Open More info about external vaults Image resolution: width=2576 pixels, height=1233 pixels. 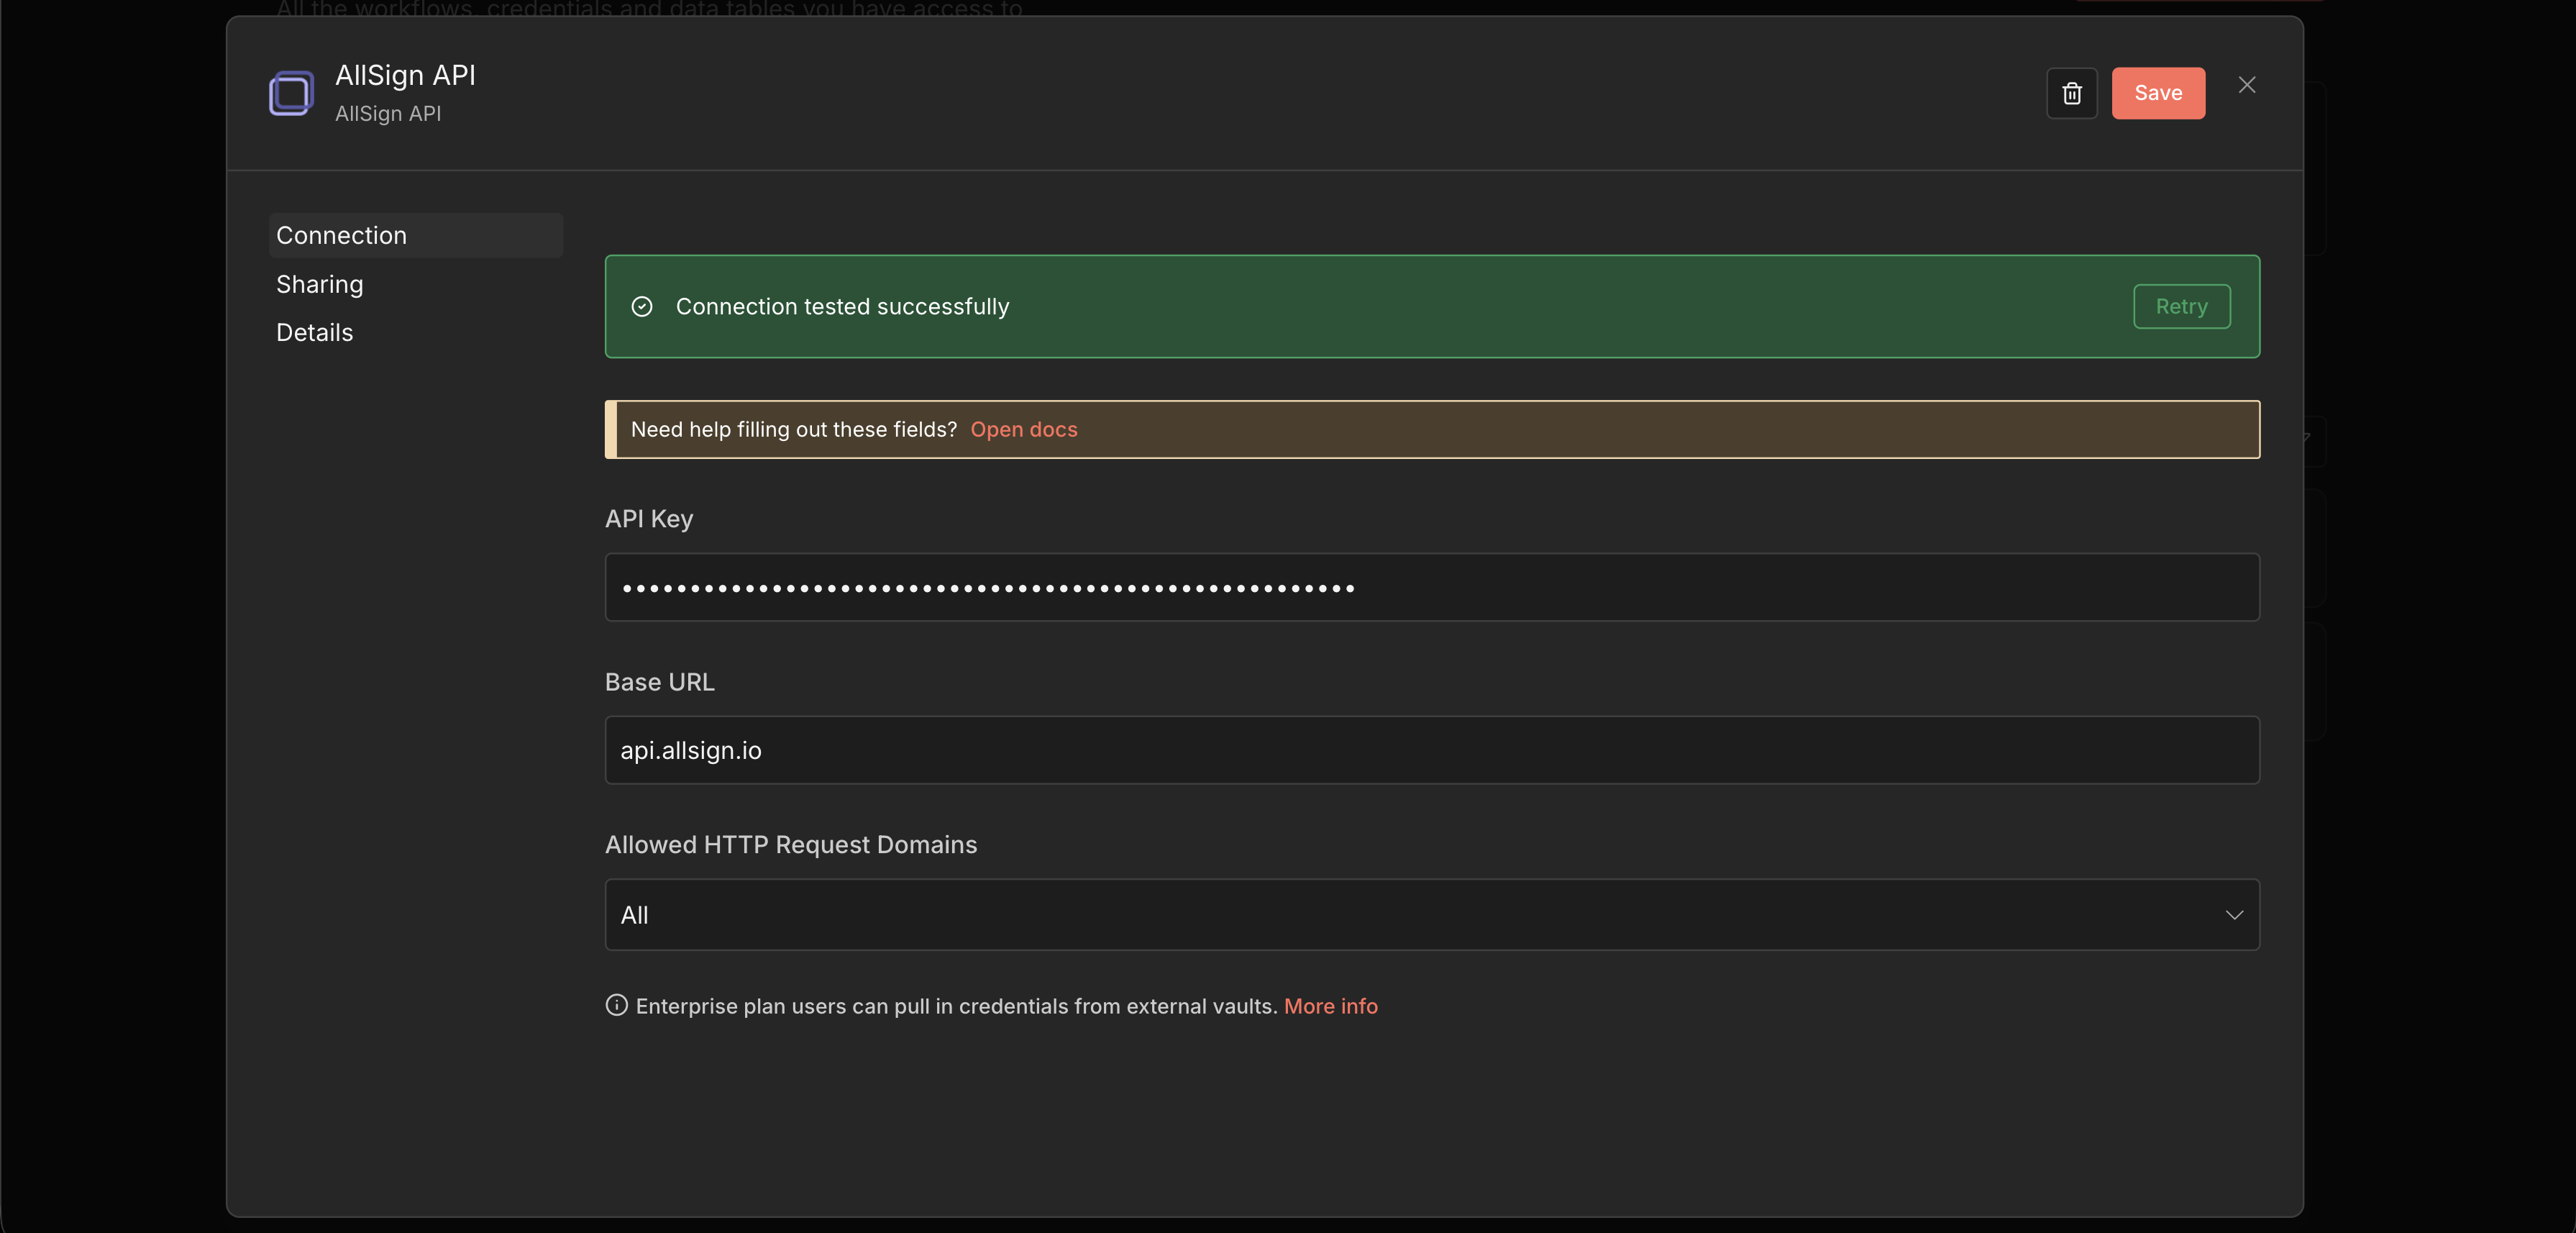click(x=1330, y=1006)
